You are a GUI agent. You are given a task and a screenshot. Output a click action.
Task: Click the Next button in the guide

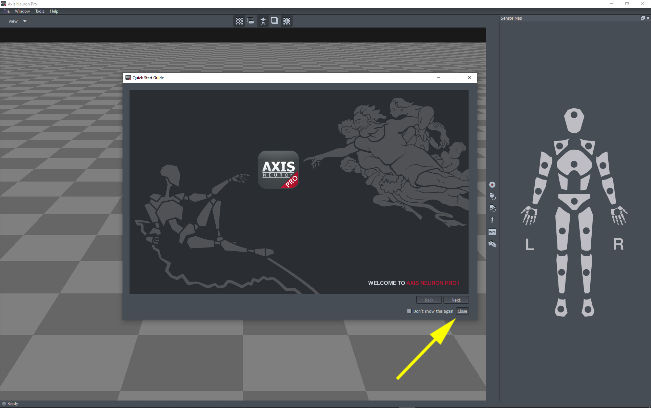pyautogui.click(x=456, y=299)
